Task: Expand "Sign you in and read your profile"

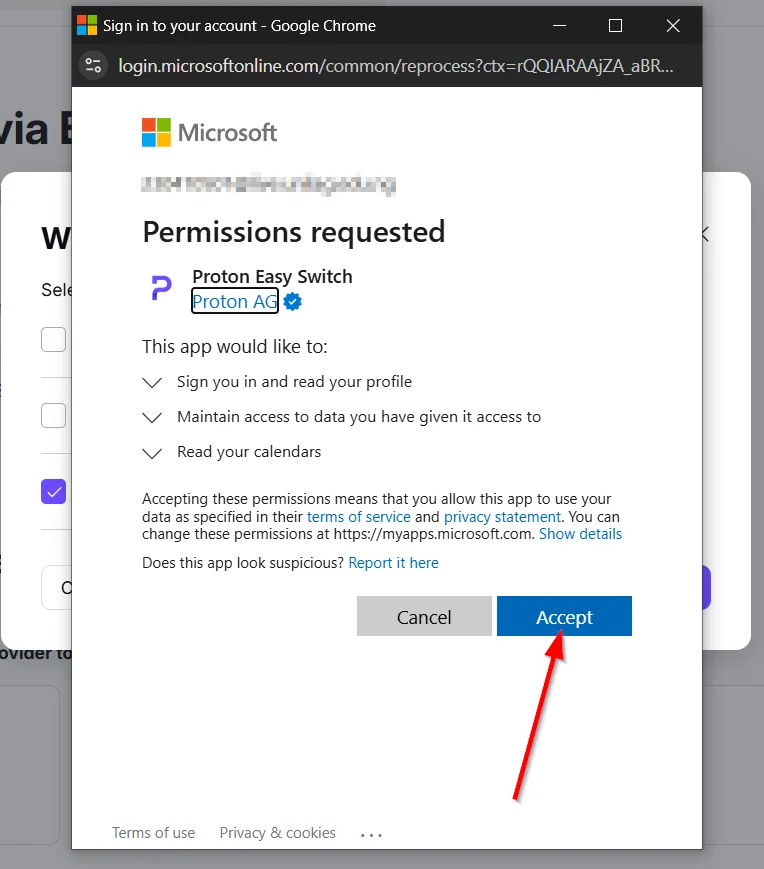Action: [152, 382]
